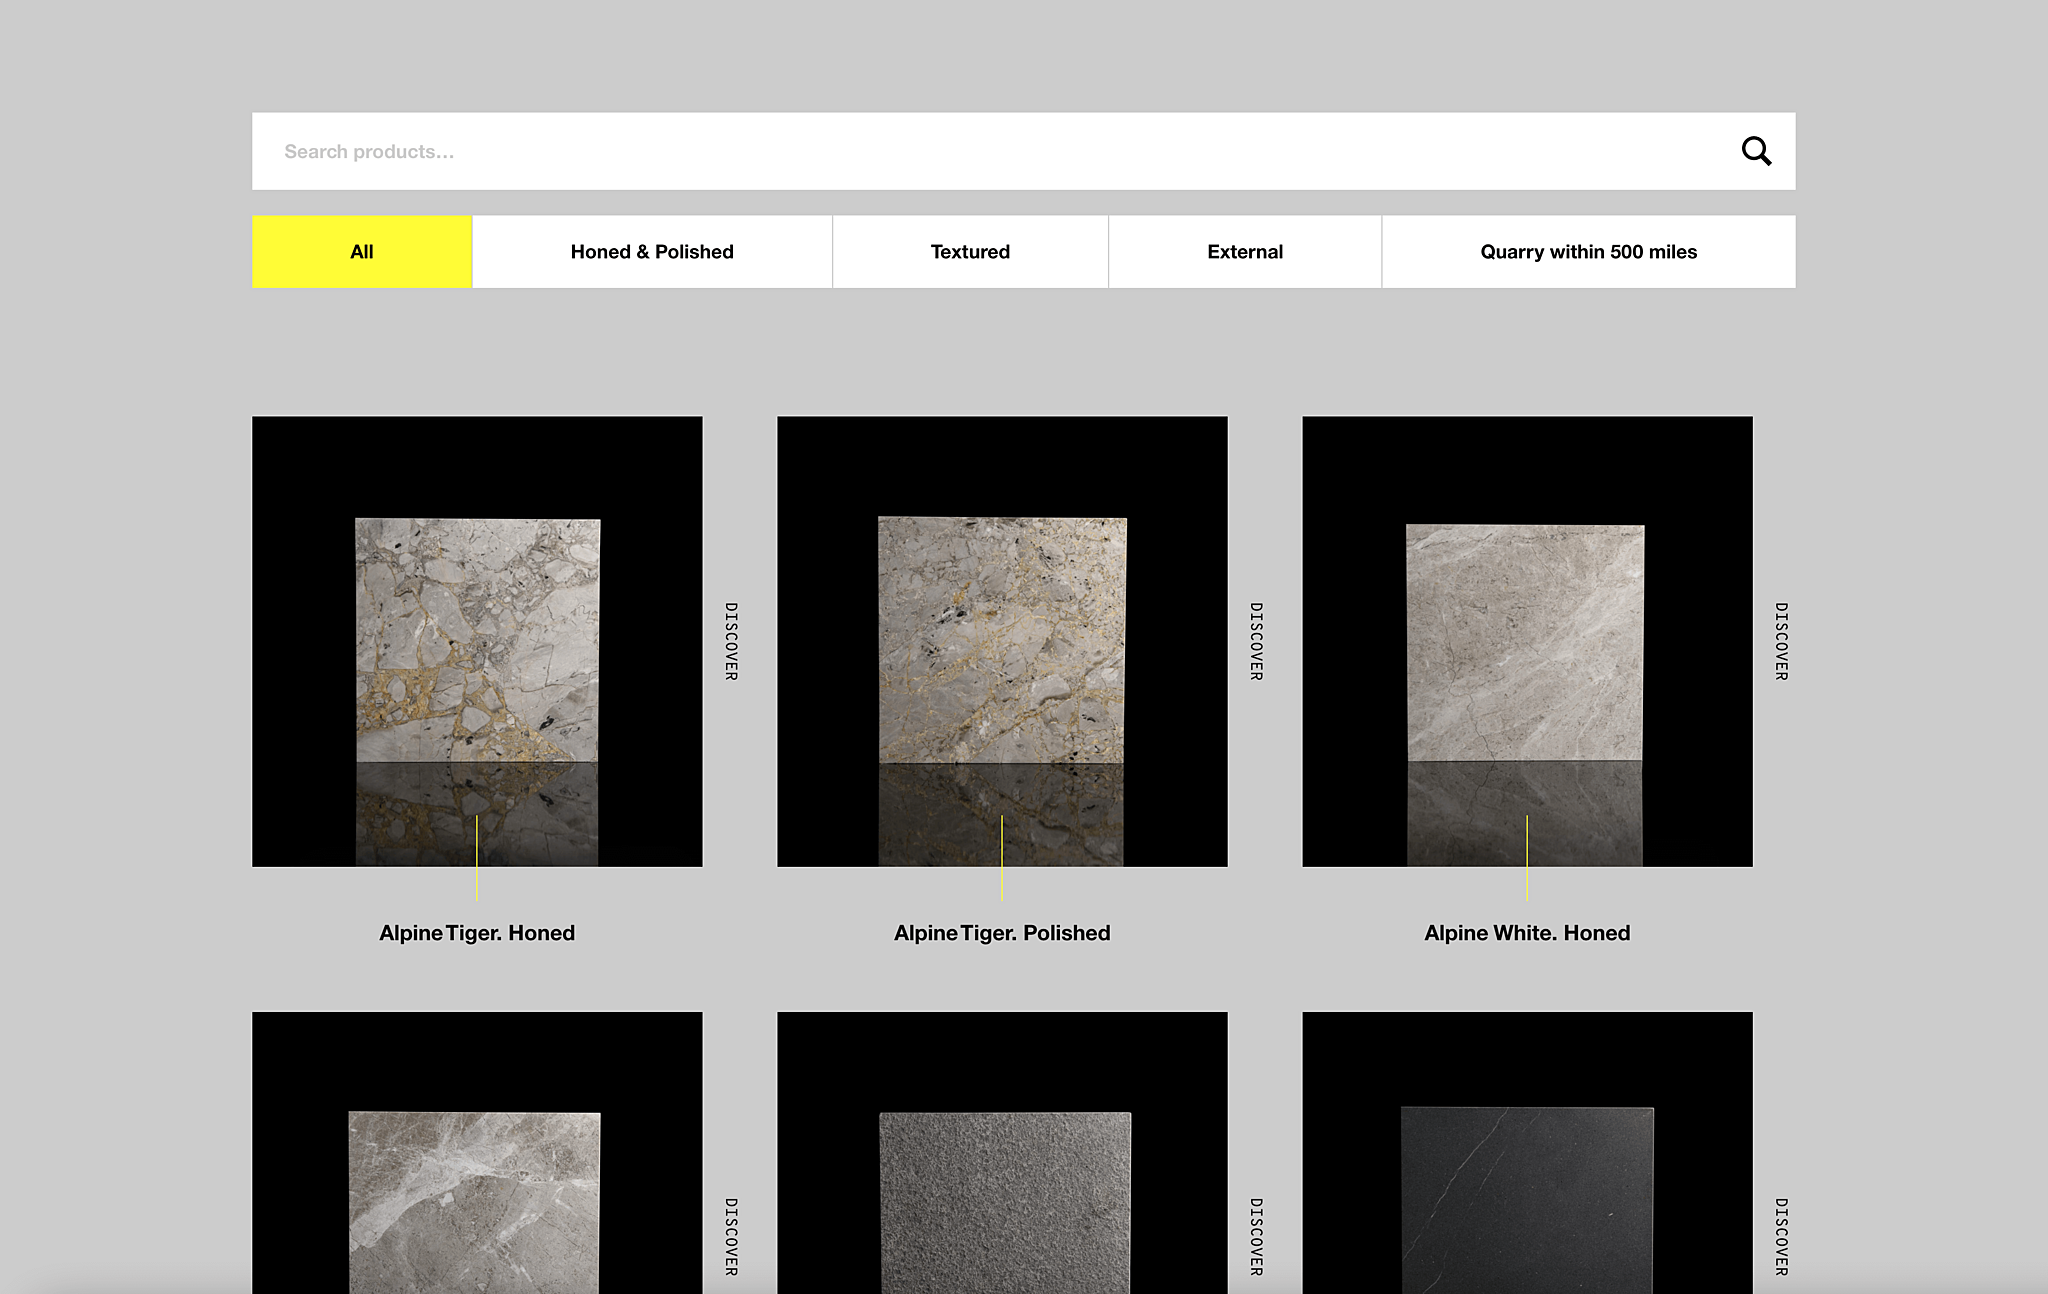Open the Alpine Tiger. Honed title link
This screenshot has height=1294, width=2048.
[x=477, y=933]
